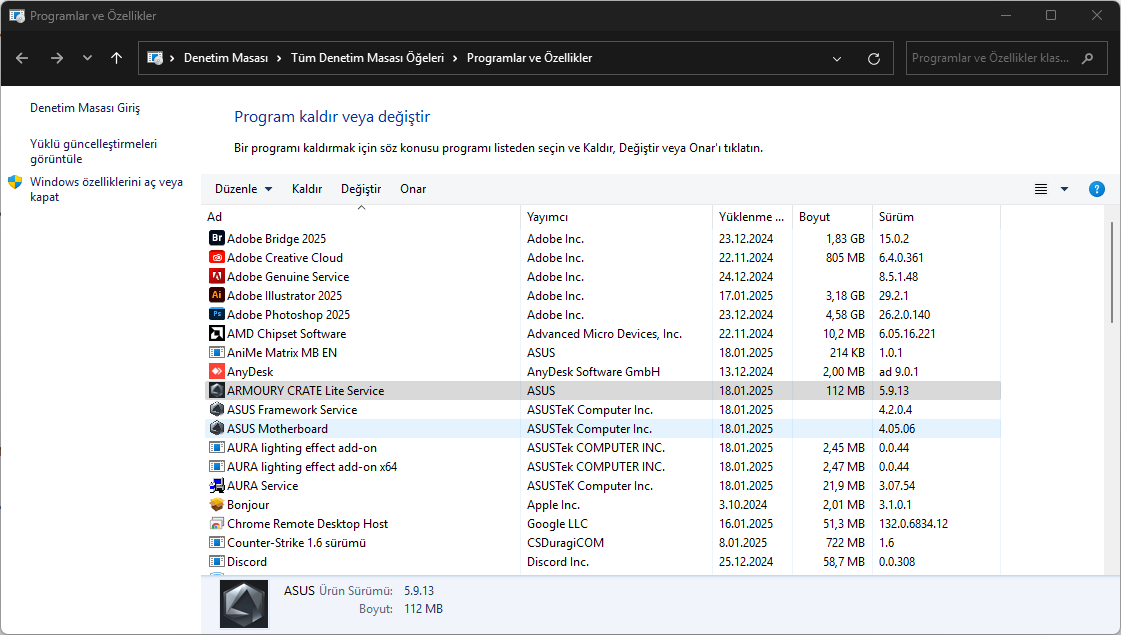This screenshot has width=1121, height=635.
Task: Go up one level with up arrow
Action: 117,58
